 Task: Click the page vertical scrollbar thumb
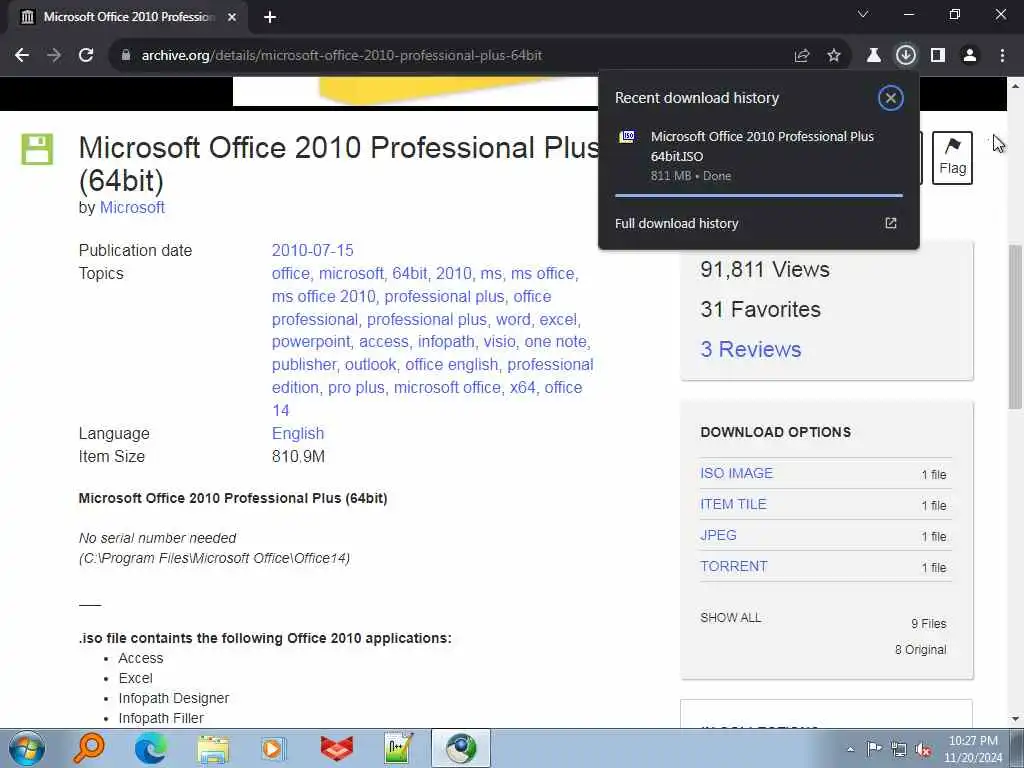click(1016, 327)
